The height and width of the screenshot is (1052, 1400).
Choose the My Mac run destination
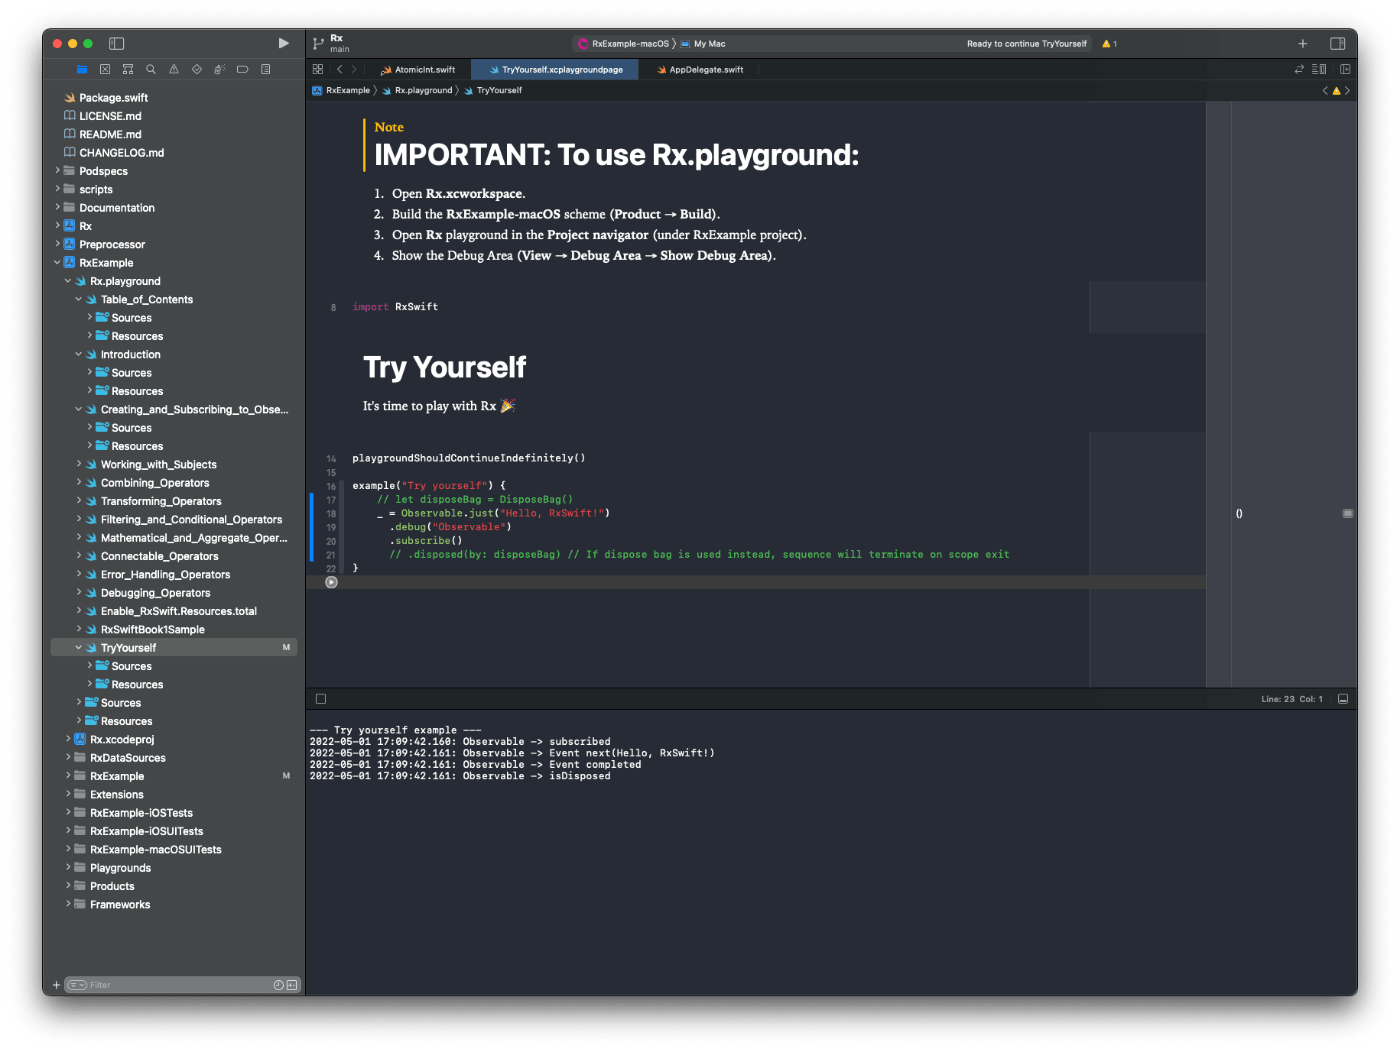click(703, 44)
